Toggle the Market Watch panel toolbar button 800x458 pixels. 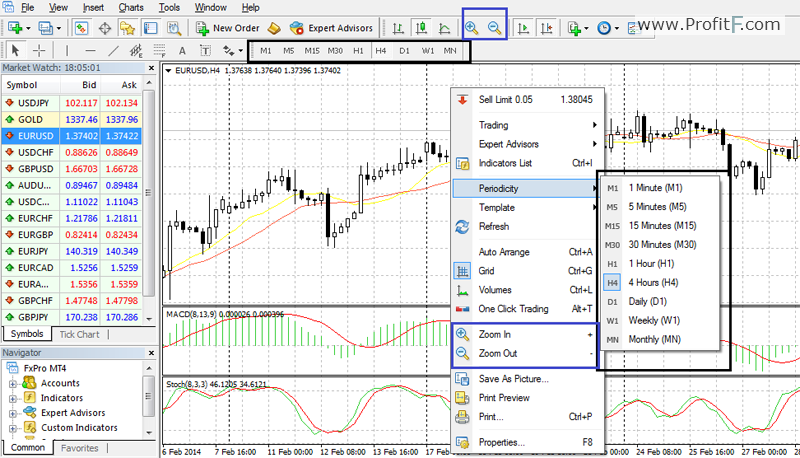coord(81,28)
